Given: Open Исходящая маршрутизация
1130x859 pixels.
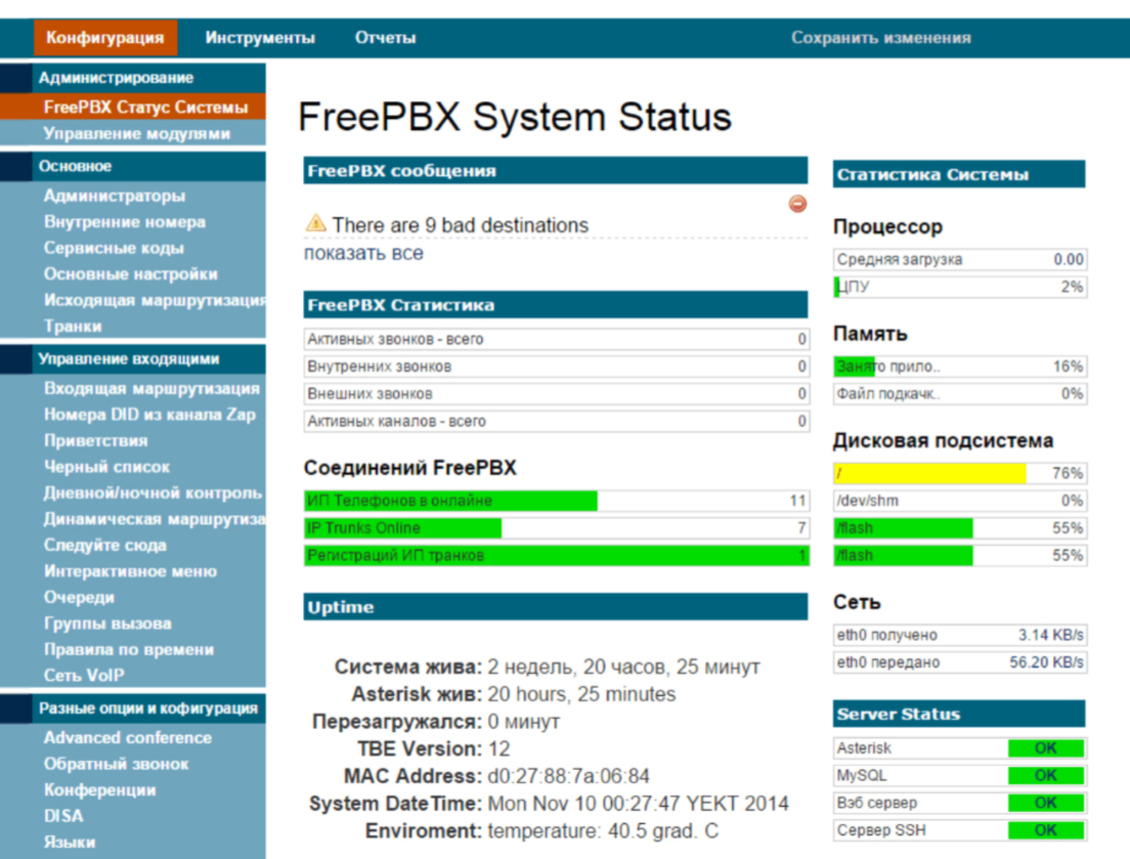Looking at the screenshot, I should click(154, 300).
